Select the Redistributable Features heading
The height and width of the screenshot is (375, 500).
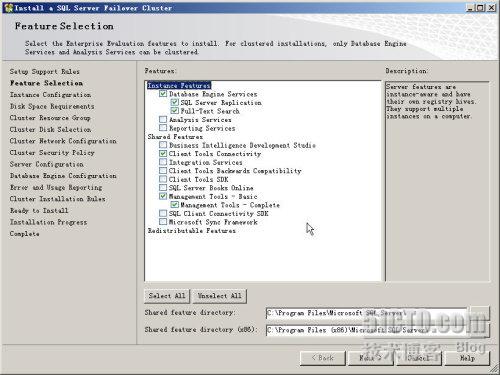[x=192, y=231]
